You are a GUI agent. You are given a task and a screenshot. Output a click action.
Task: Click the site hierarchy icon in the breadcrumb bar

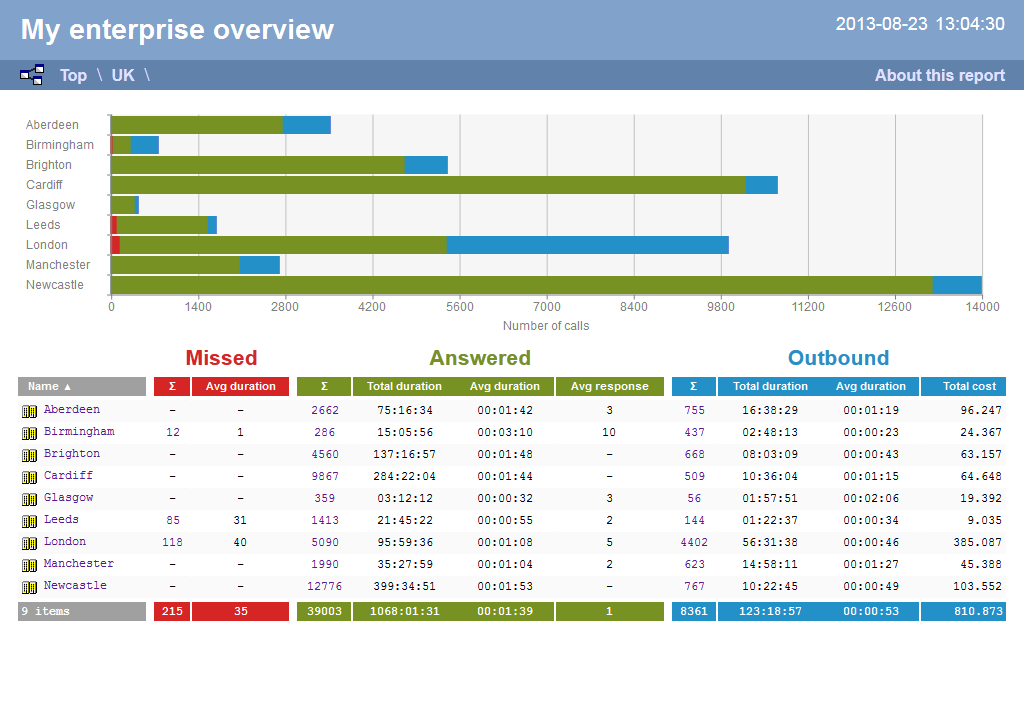[x=31, y=74]
